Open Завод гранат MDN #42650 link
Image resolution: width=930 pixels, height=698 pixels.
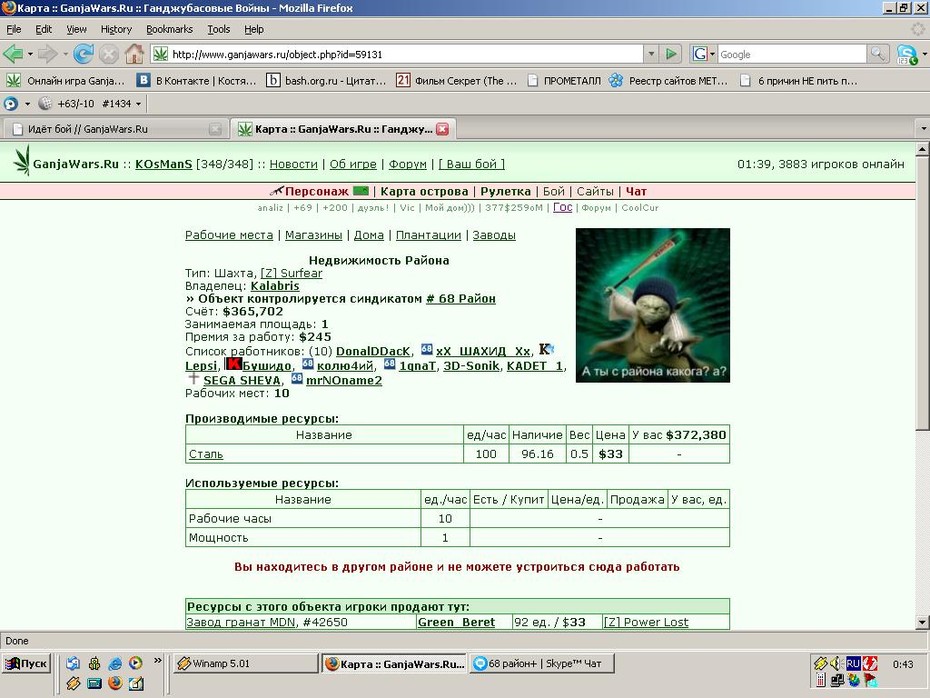pos(267,622)
